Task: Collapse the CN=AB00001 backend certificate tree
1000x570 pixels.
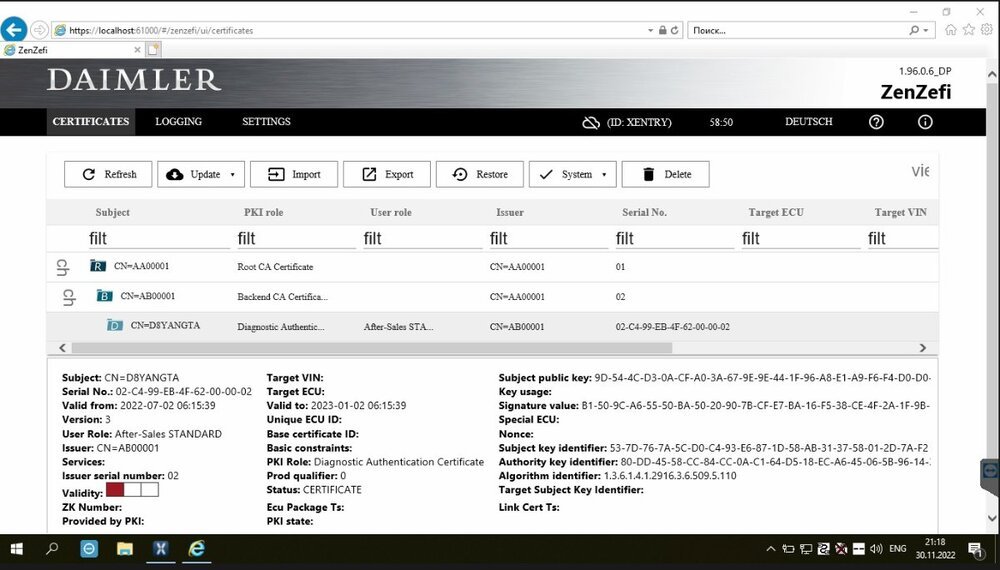Action: [69, 297]
